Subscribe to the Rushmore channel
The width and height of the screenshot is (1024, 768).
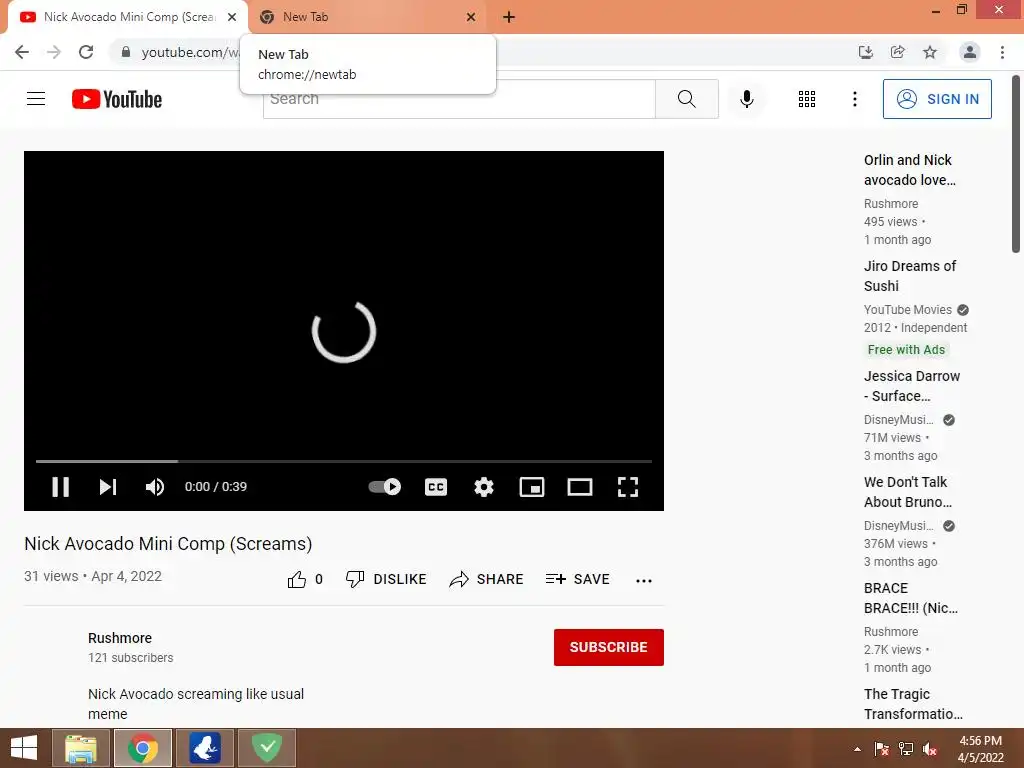(609, 647)
